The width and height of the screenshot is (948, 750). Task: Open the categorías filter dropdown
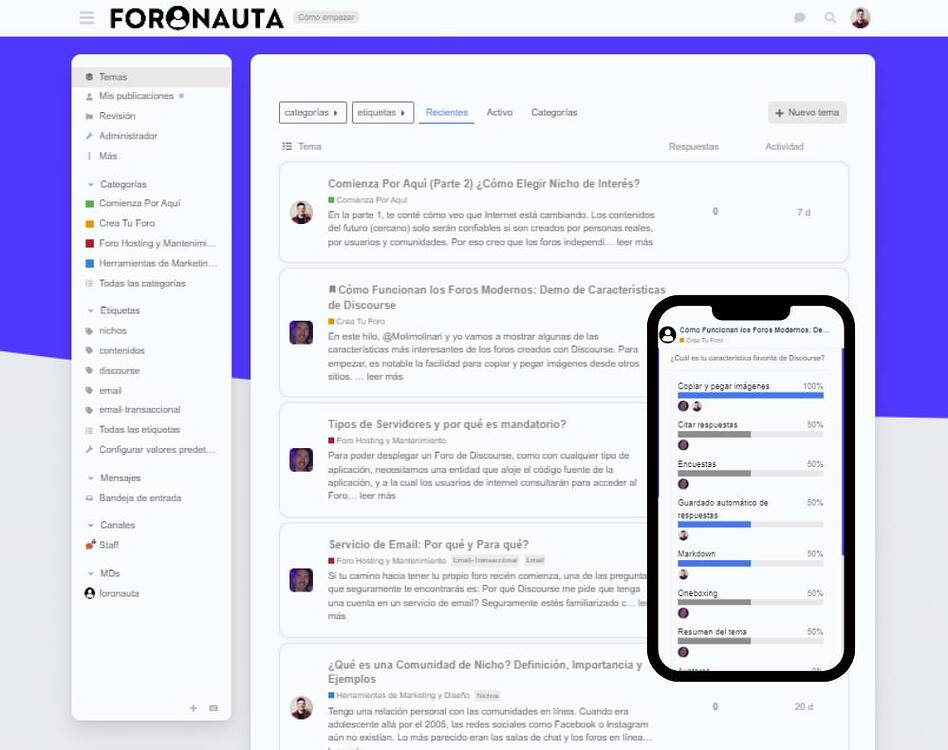pos(310,112)
